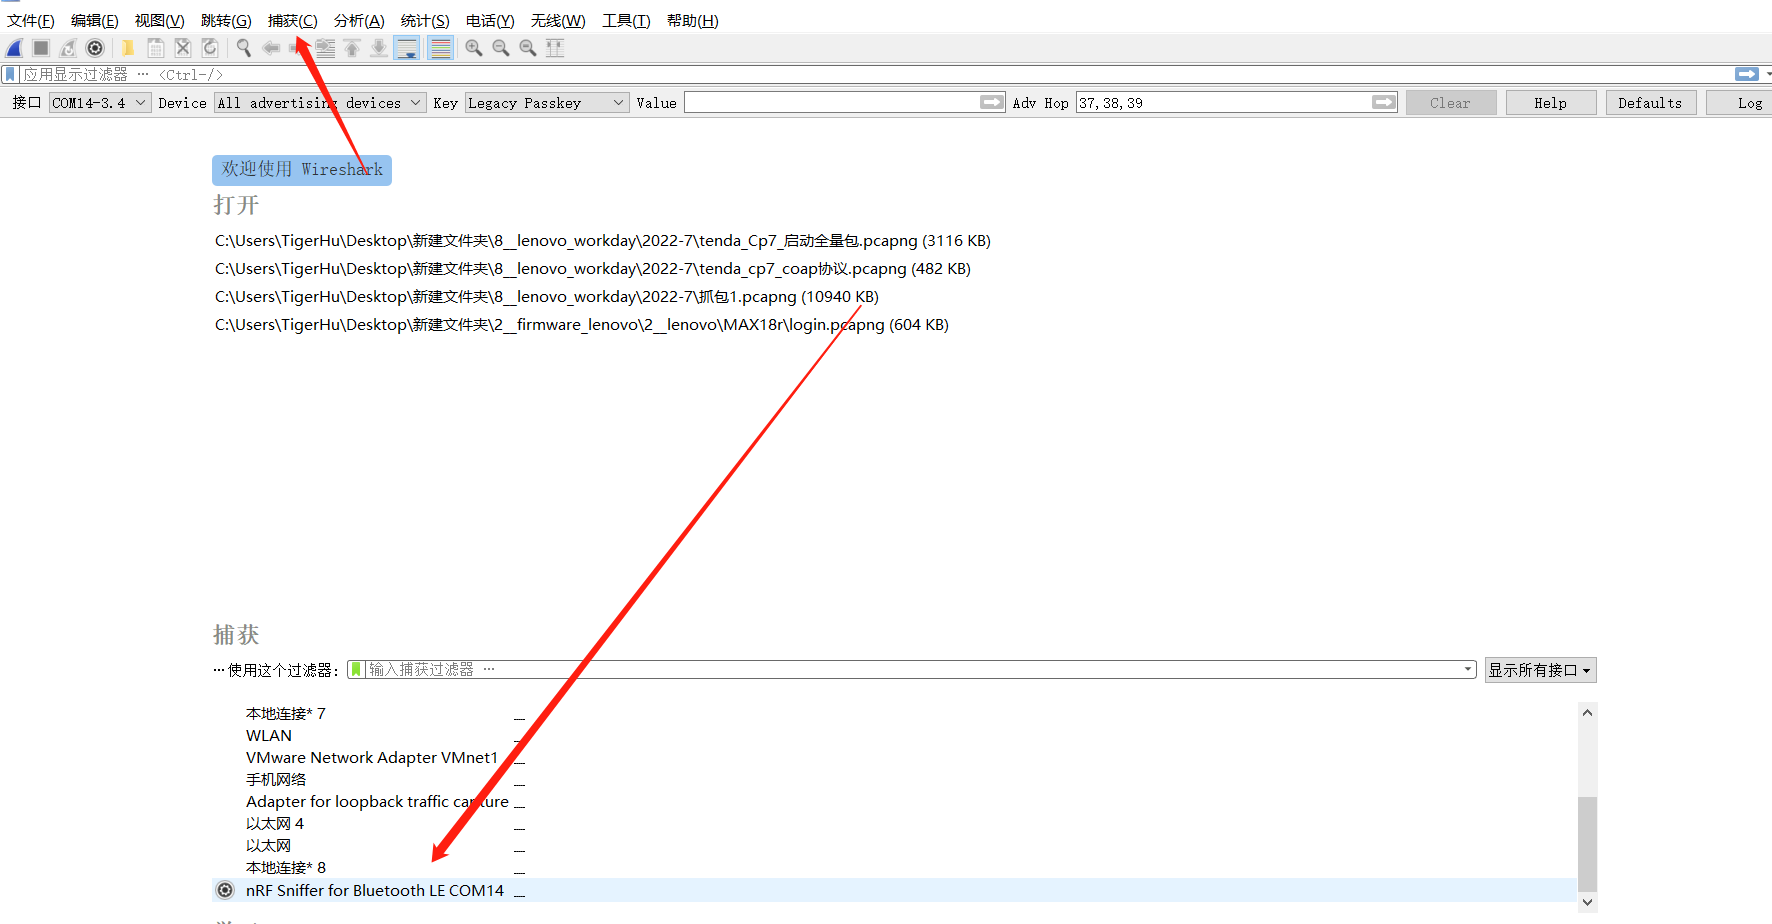Jump to the last packet icon
Image resolution: width=1772 pixels, height=924 pixels.
click(x=379, y=48)
